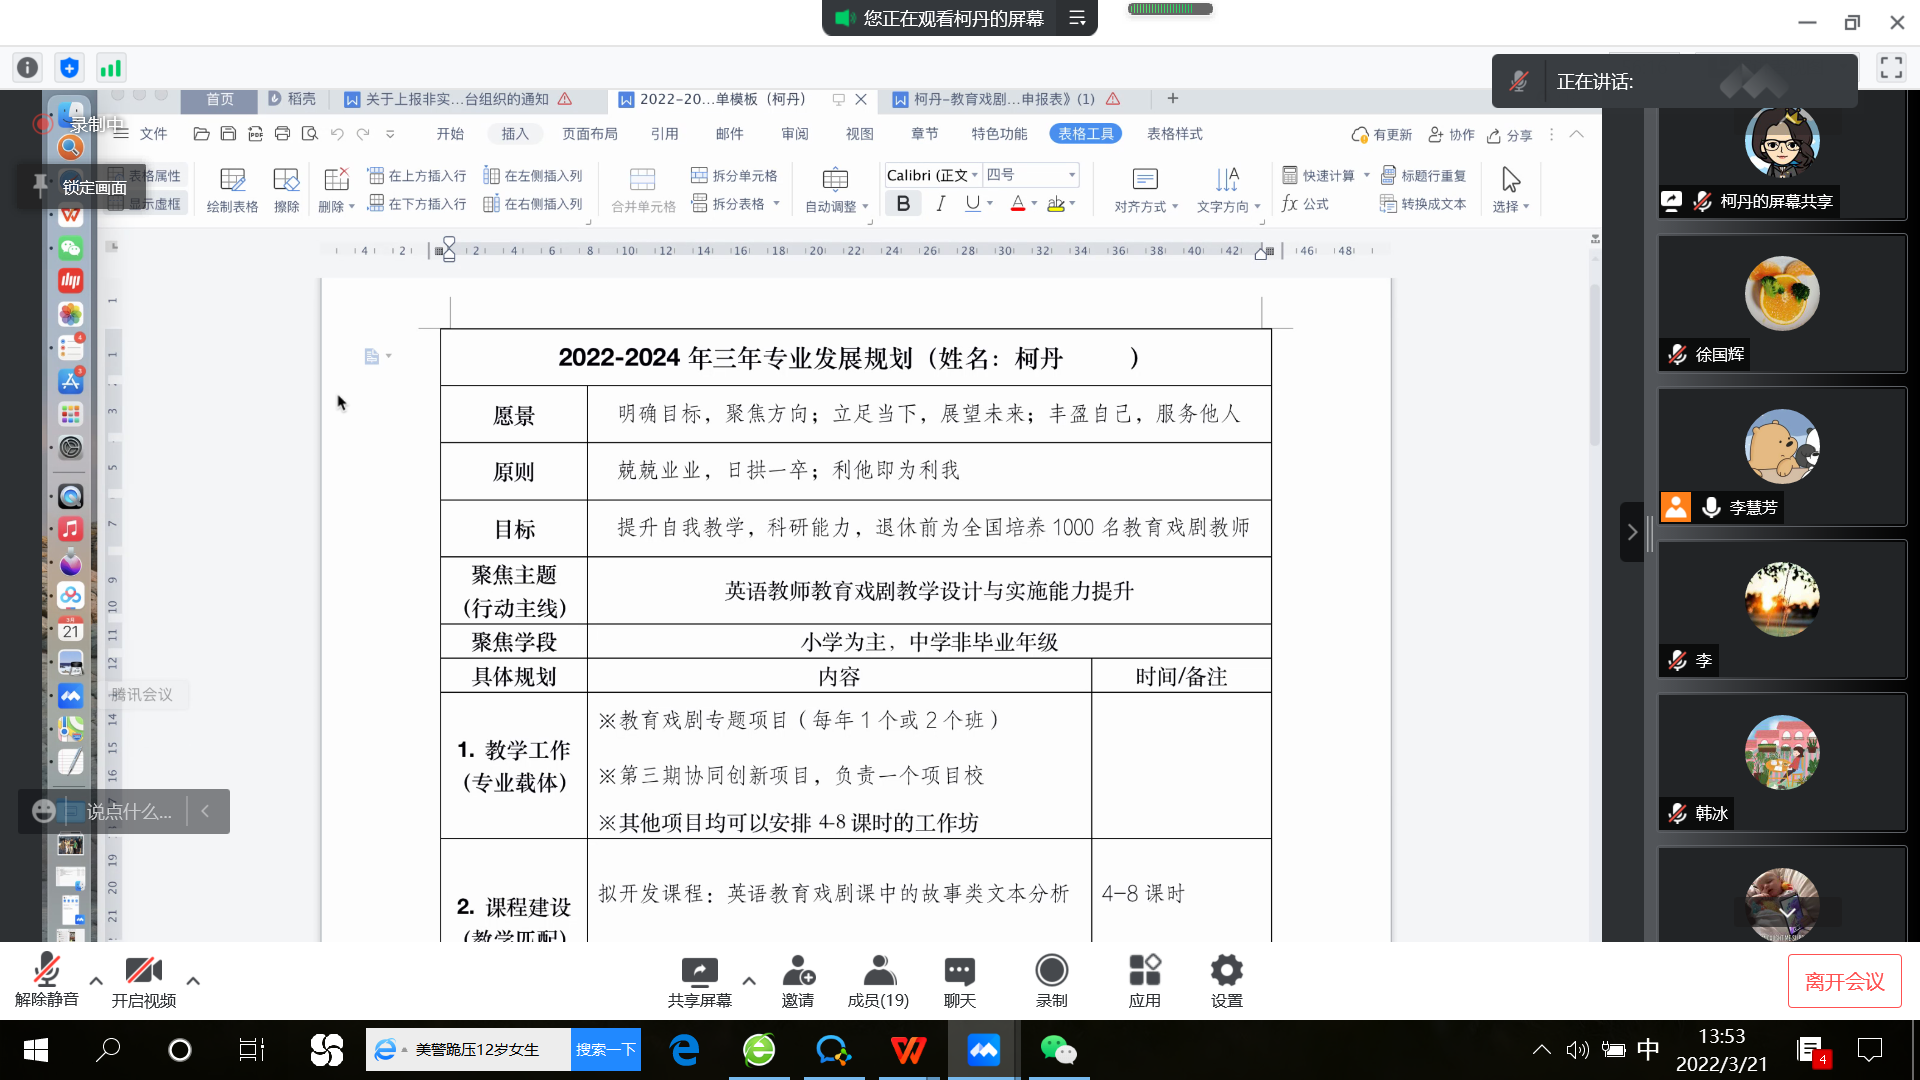Collapse chat bar arrow

point(205,811)
